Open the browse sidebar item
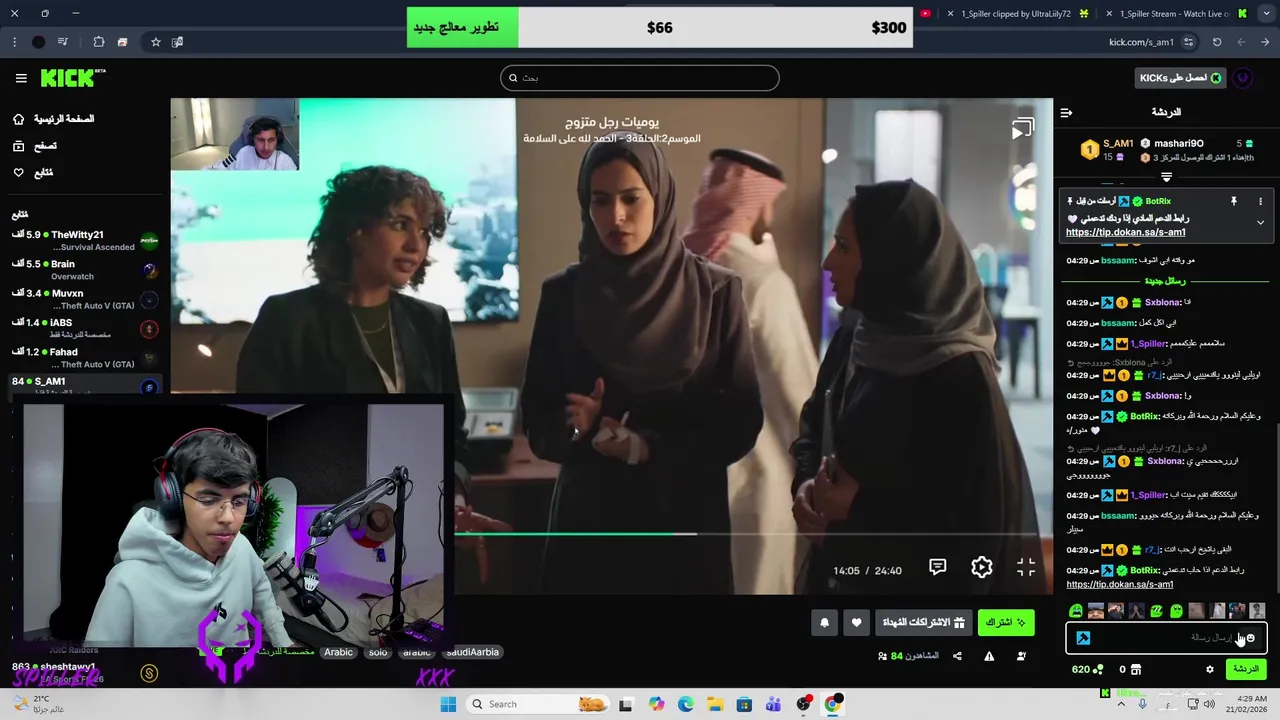Image resolution: width=1280 pixels, height=720 pixels. pos(35,146)
